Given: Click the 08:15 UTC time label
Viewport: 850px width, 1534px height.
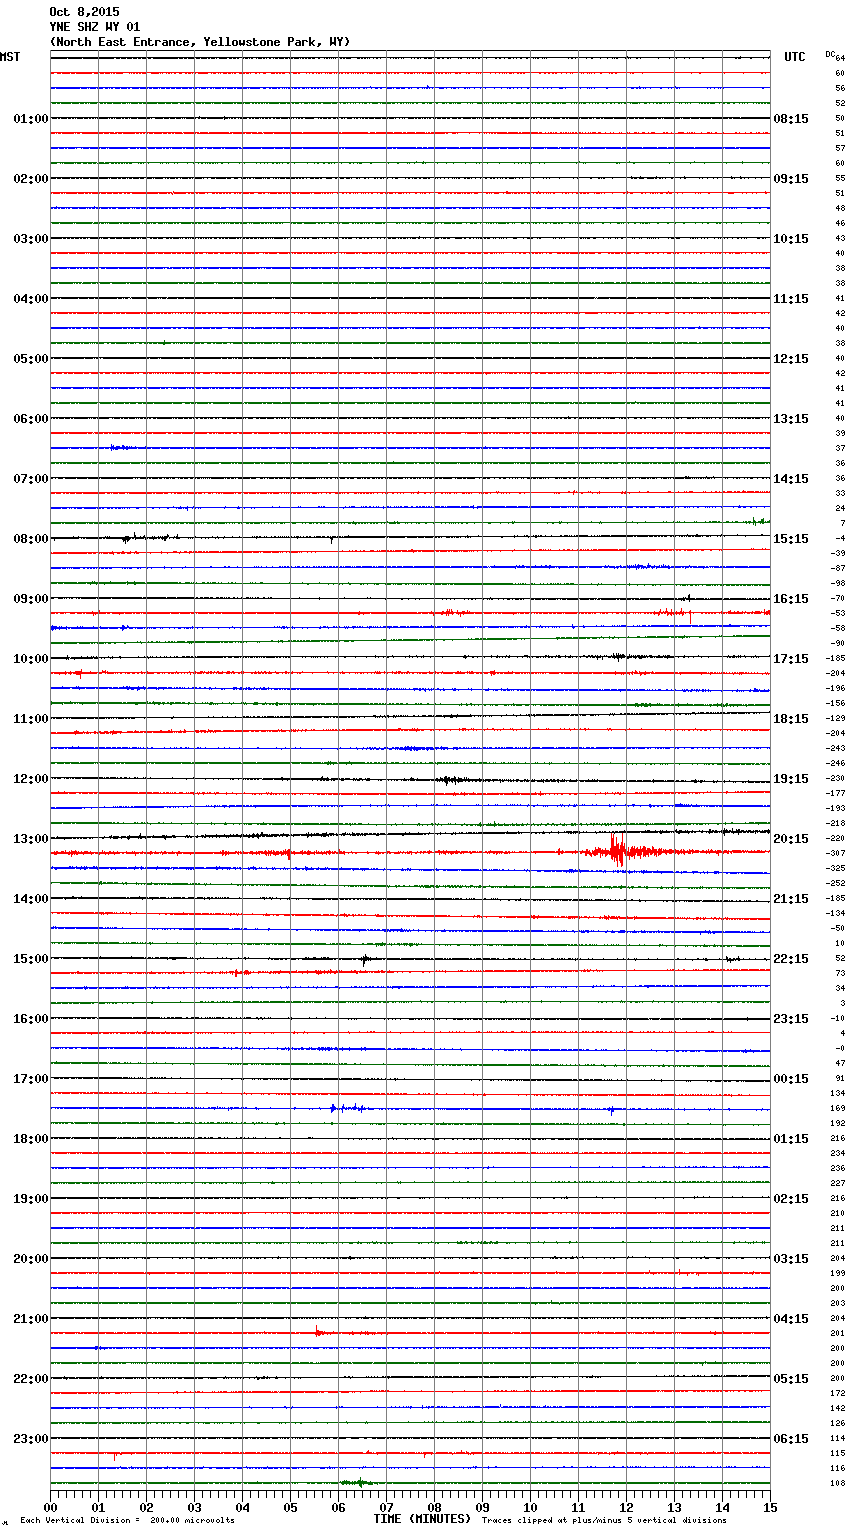Looking at the screenshot, I should (791, 119).
